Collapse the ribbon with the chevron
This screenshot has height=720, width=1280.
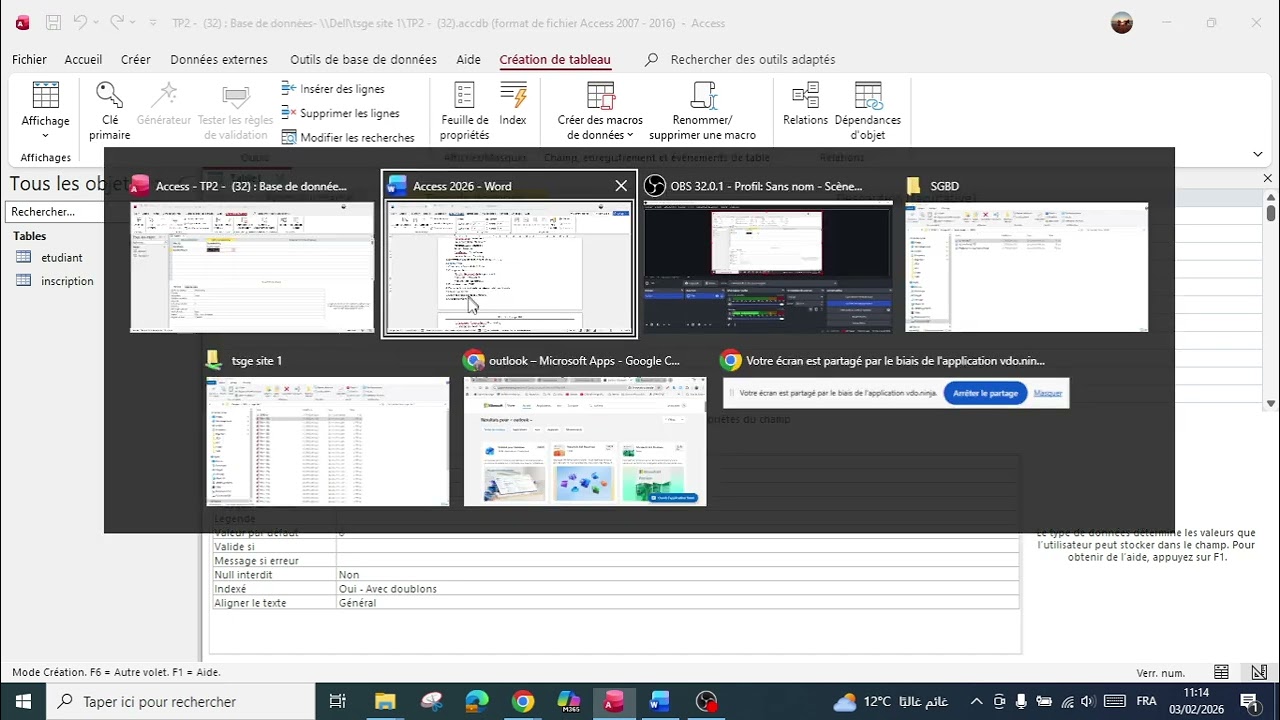tap(1258, 154)
